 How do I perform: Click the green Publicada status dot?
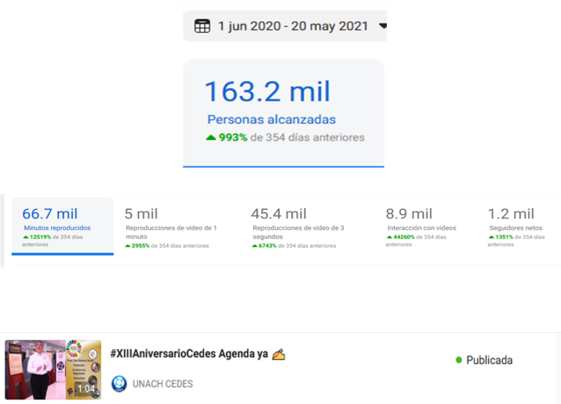click(459, 360)
